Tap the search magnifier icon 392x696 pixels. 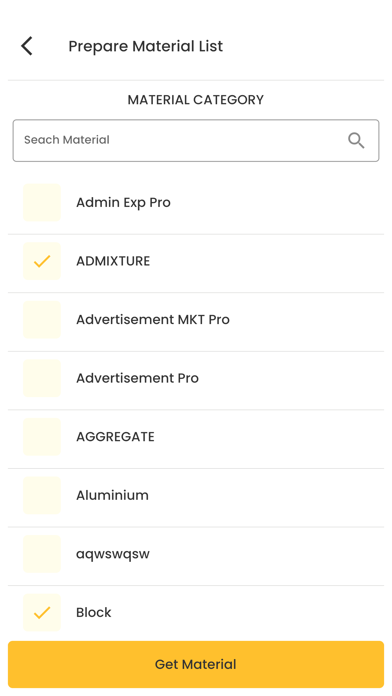(x=356, y=140)
